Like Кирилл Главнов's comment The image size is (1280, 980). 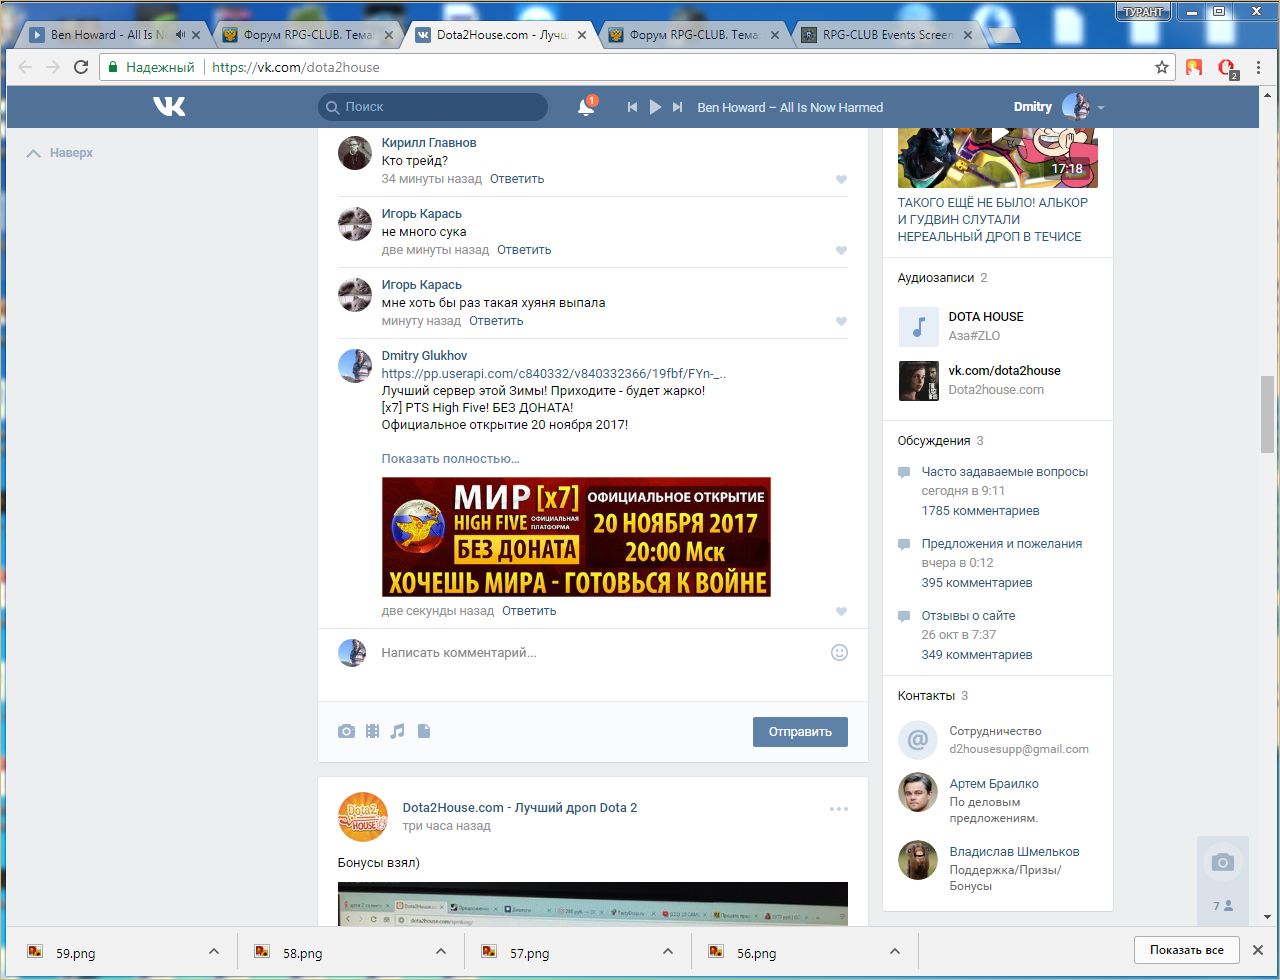(x=841, y=180)
